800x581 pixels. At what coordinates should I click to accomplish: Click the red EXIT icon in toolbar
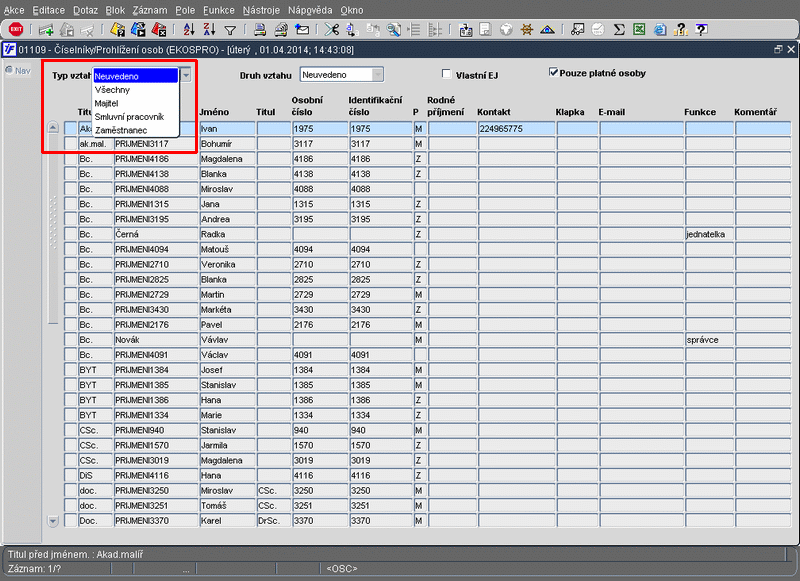[x=17, y=31]
